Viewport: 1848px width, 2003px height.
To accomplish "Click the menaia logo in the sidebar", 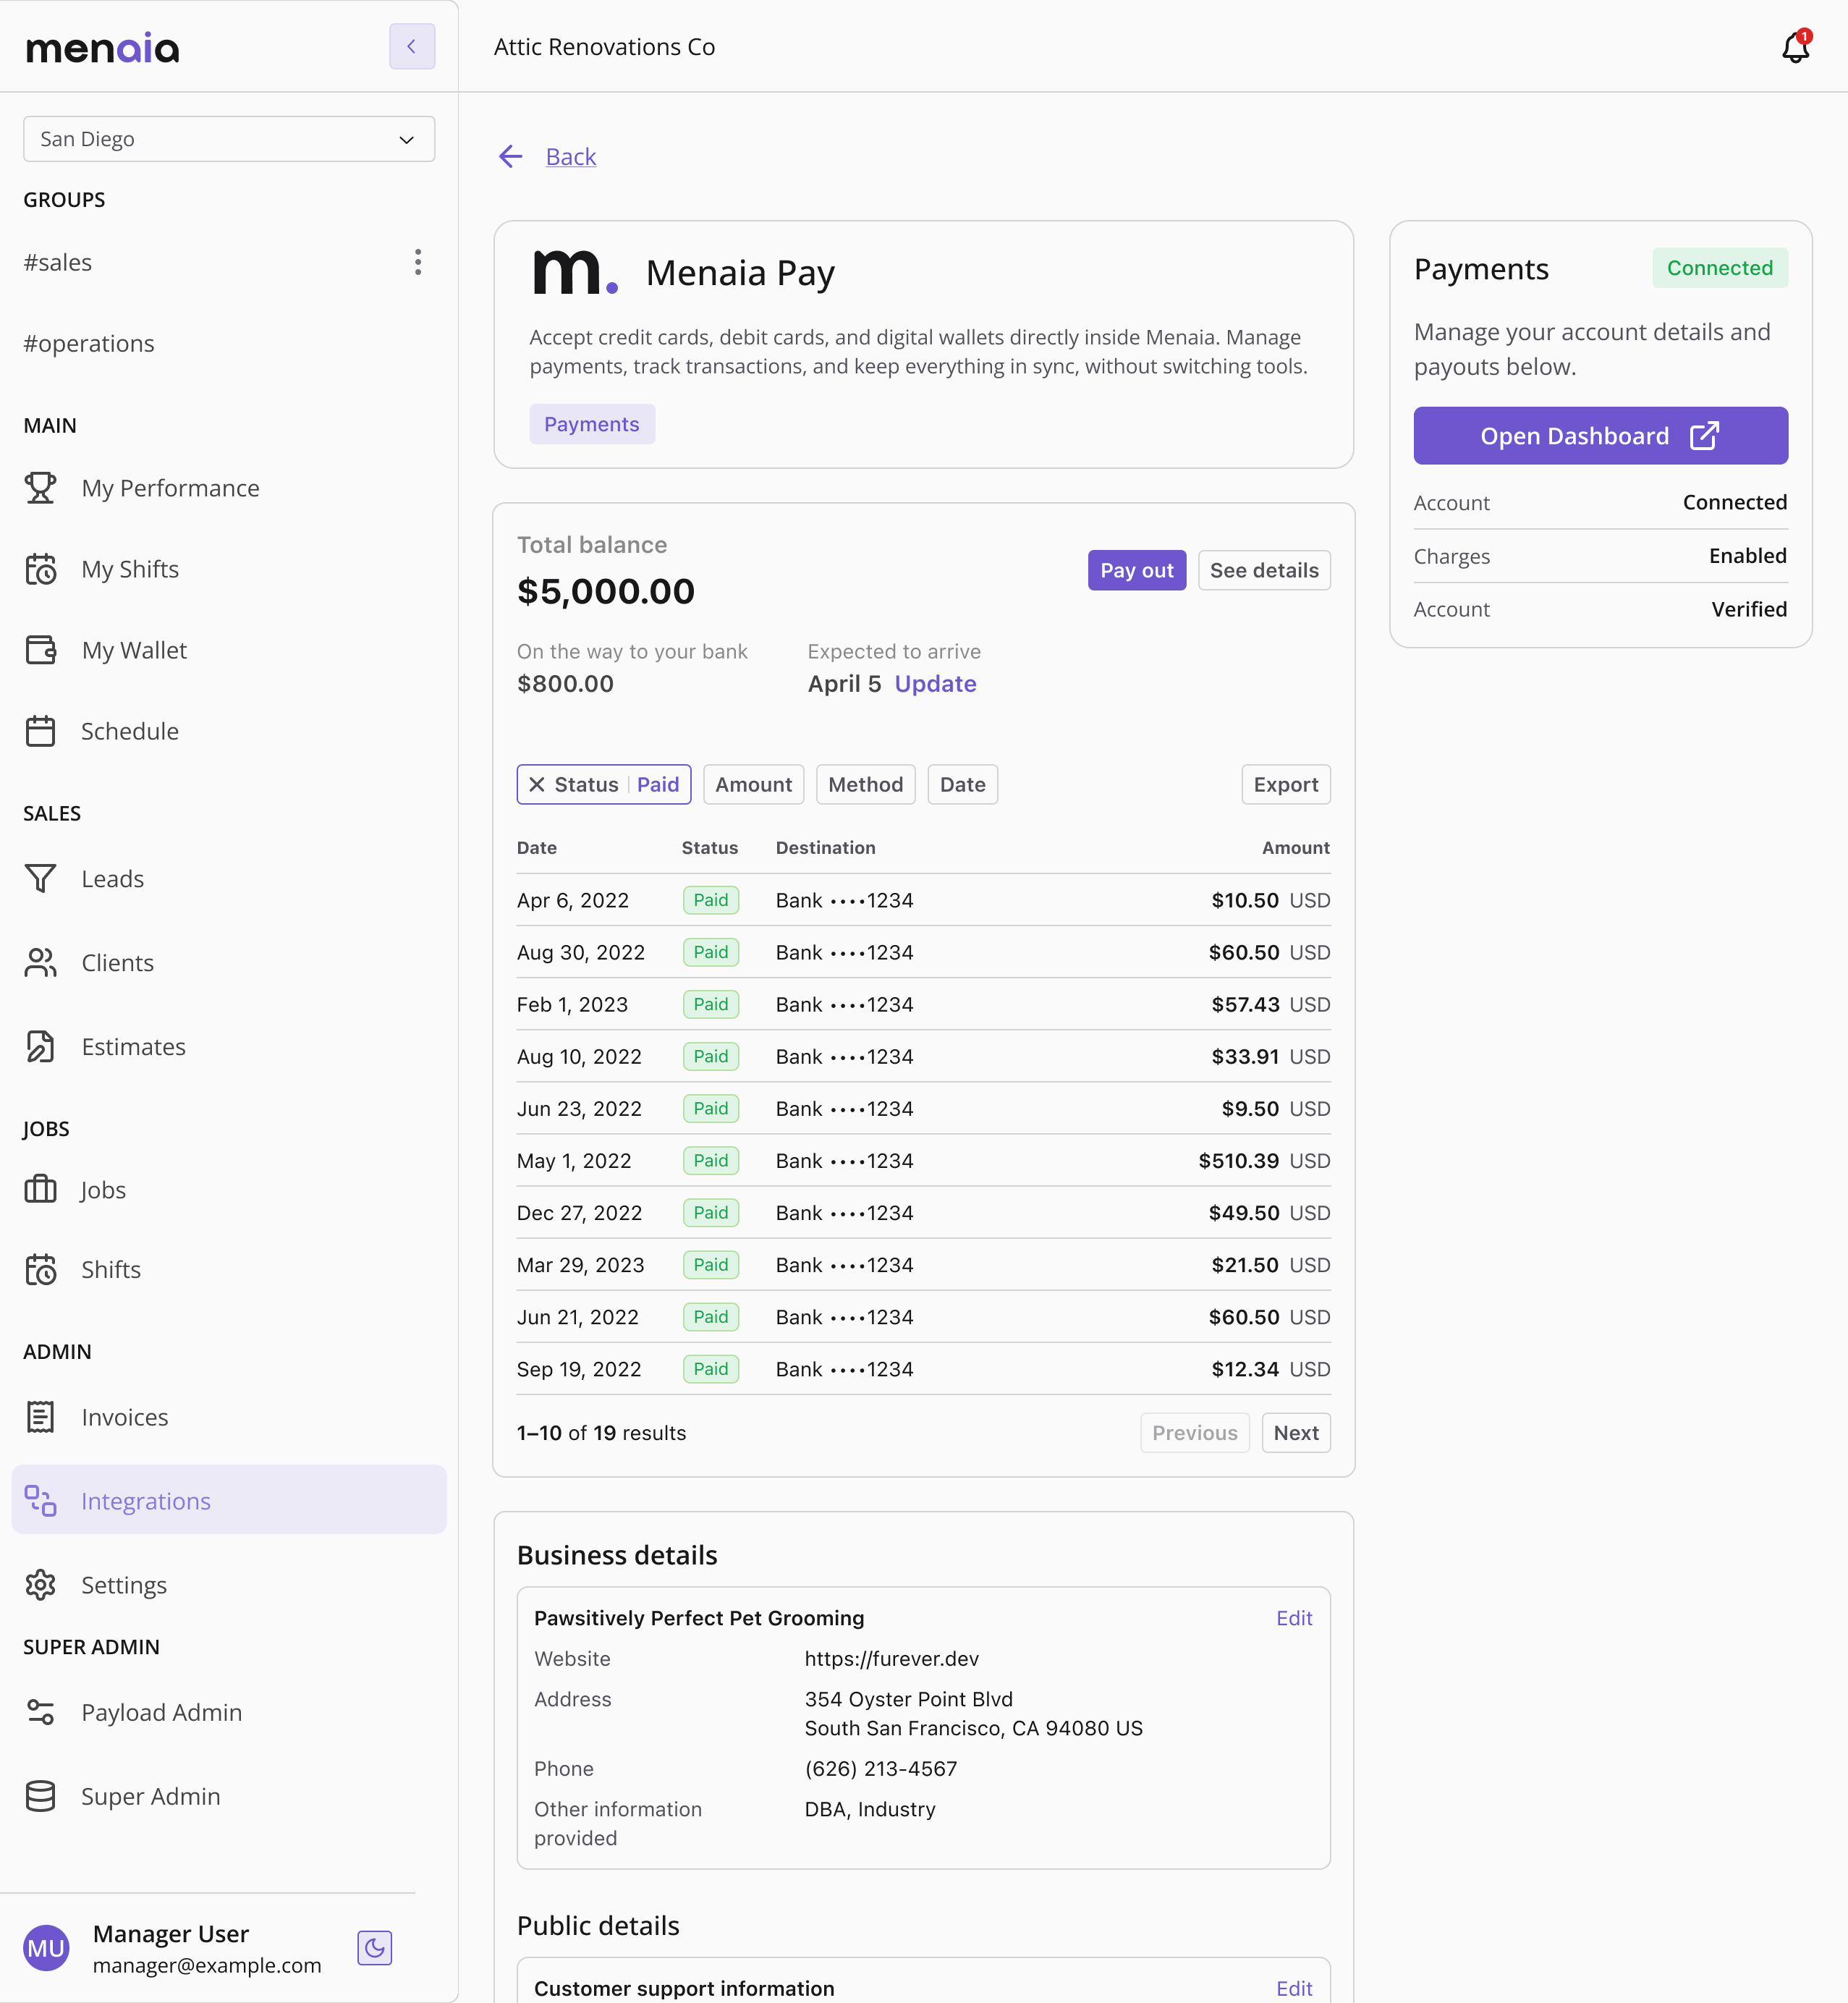I will pyautogui.click(x=102, y=47).
